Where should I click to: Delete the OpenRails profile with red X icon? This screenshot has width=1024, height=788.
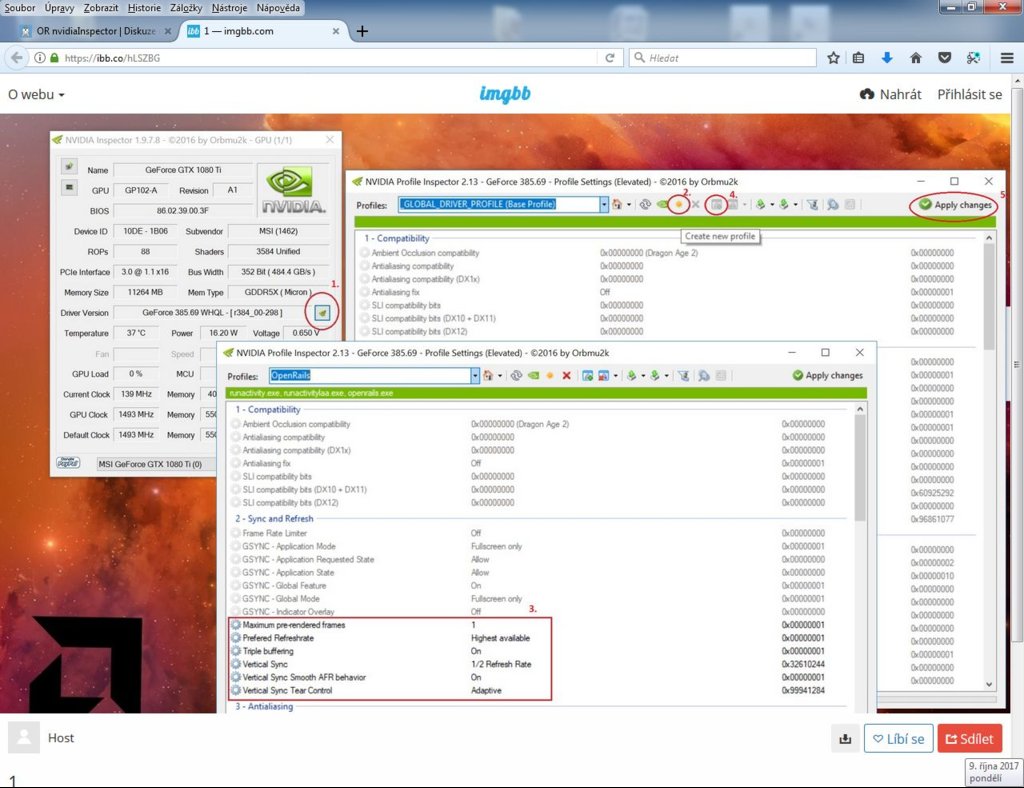pos(566,375)
